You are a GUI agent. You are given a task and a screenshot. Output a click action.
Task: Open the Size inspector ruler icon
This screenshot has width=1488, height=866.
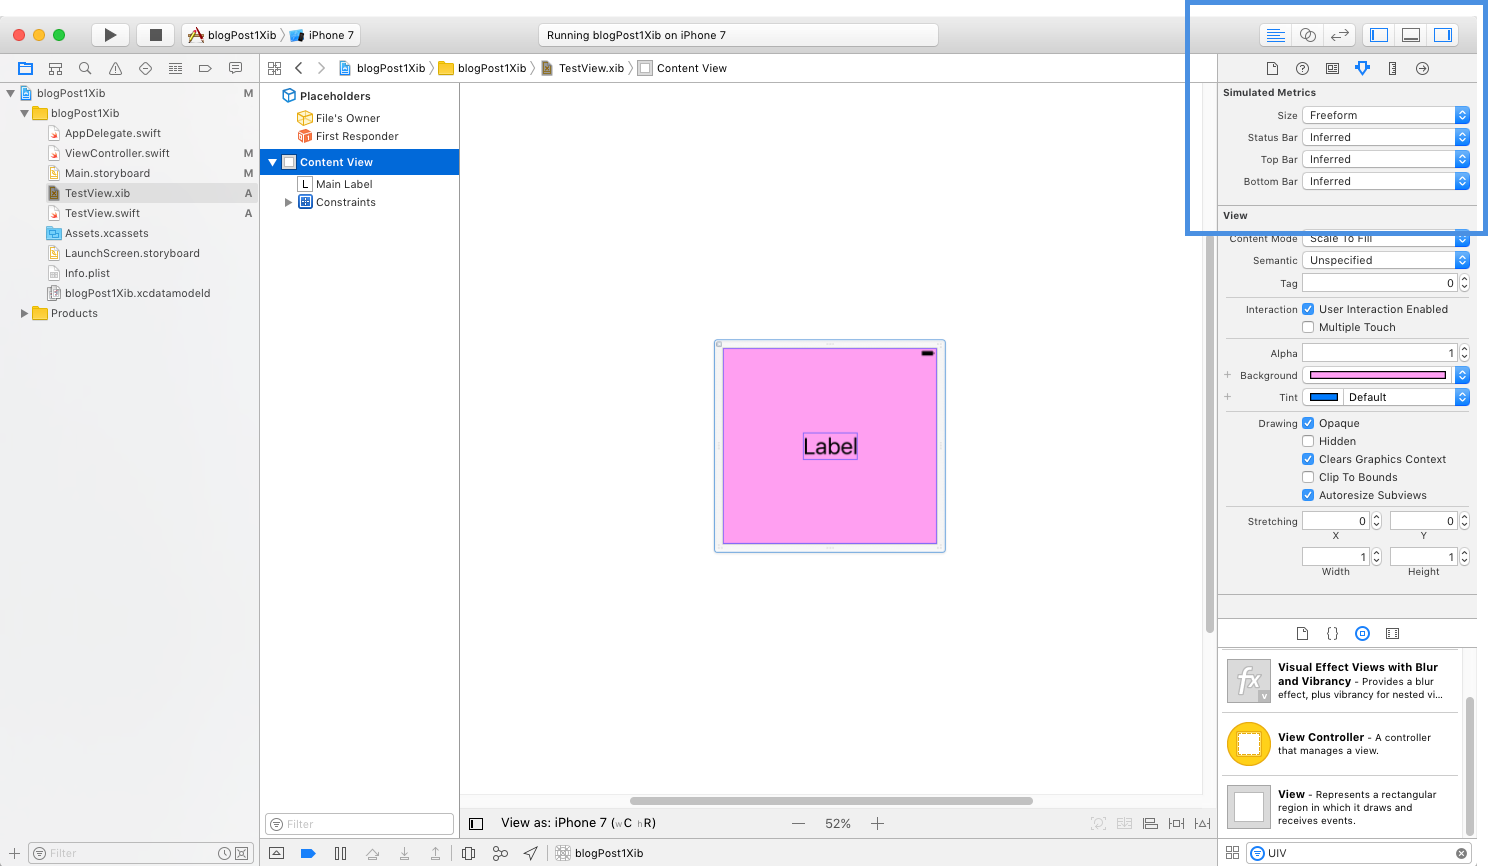click(1392, 68)
